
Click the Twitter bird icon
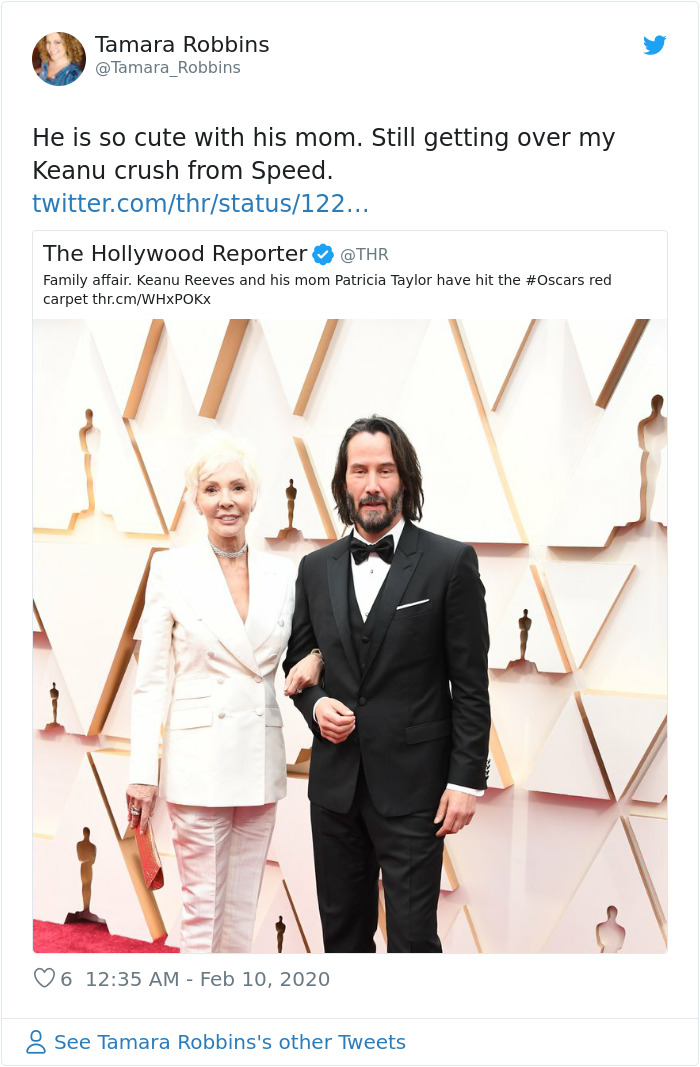click(x=655, y=45)
